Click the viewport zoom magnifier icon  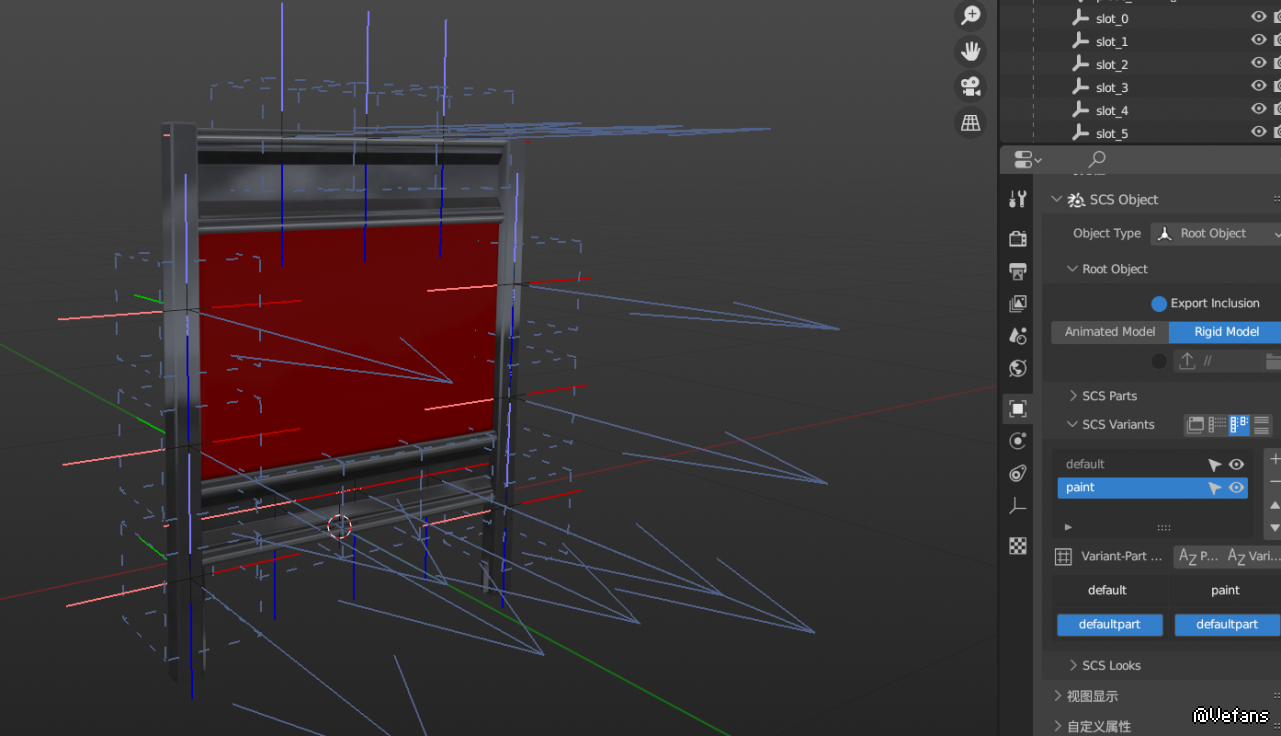(x=970, y=15)
